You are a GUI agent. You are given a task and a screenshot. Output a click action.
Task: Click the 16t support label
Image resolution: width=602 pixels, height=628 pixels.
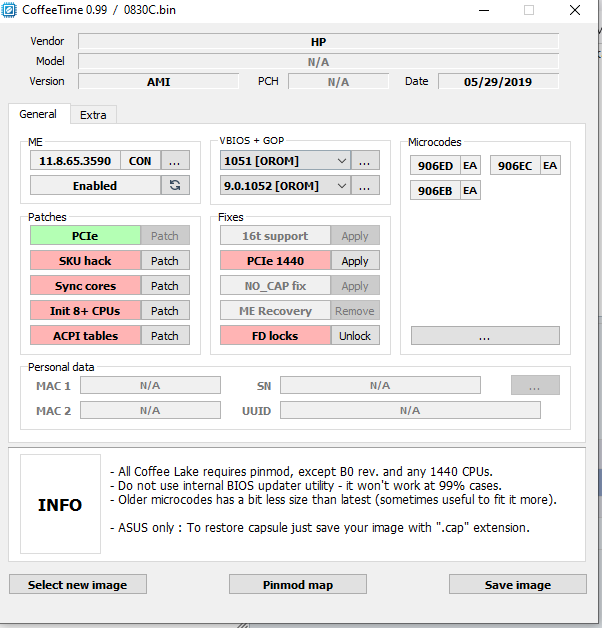(x=276, y=236)
